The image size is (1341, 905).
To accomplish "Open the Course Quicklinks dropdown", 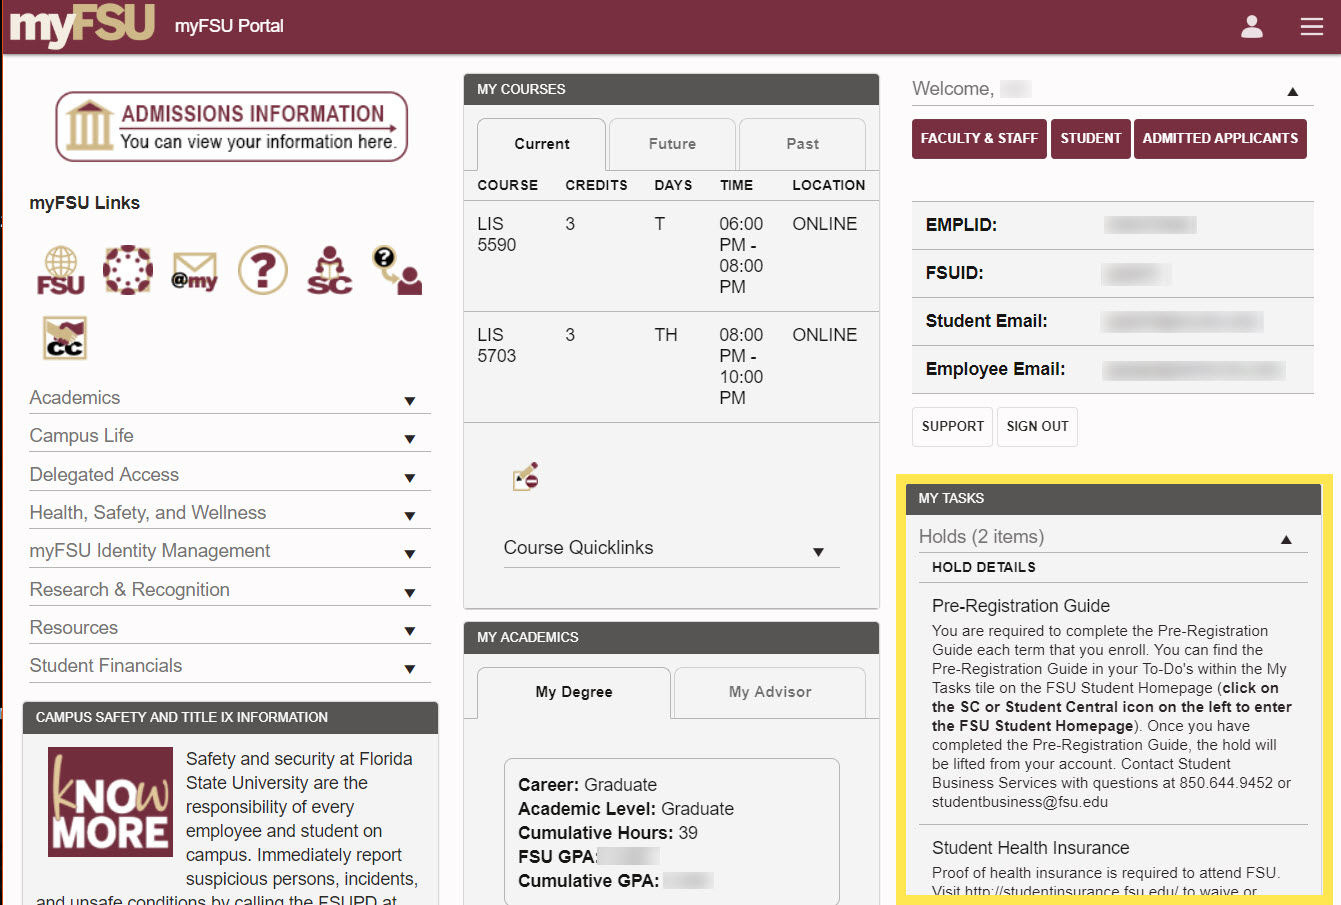I will coord(817,551).
